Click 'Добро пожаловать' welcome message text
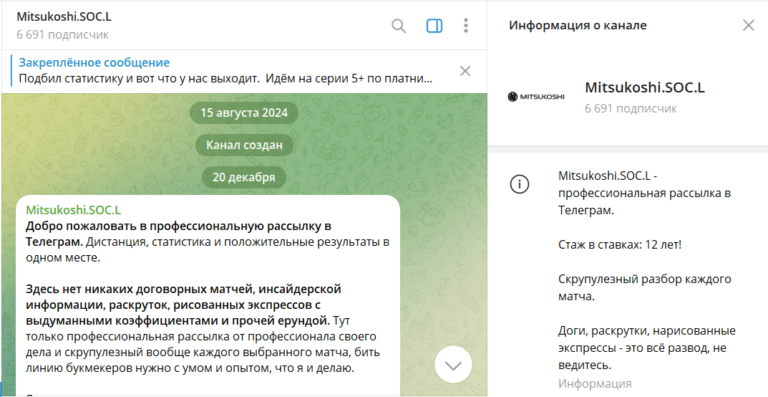The width and height of the screenshot is (768, 397). pyautogui.click(x=208, y=242)
